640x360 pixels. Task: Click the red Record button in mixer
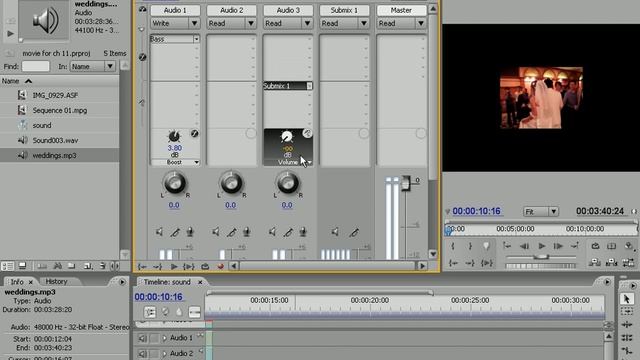220,267
